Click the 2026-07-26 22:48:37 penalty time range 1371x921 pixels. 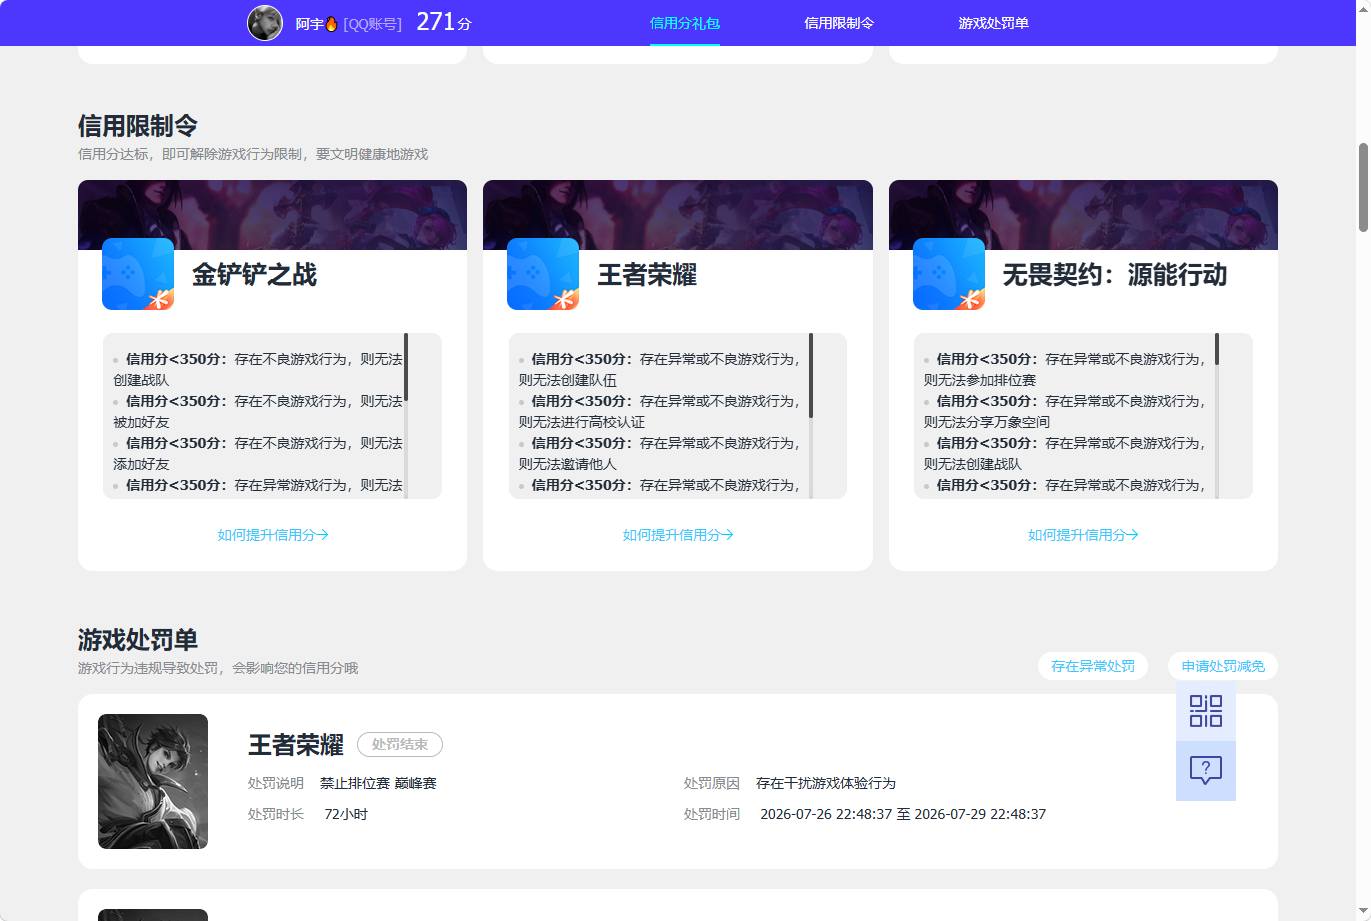pyautogui.click(x=903, y=814)
